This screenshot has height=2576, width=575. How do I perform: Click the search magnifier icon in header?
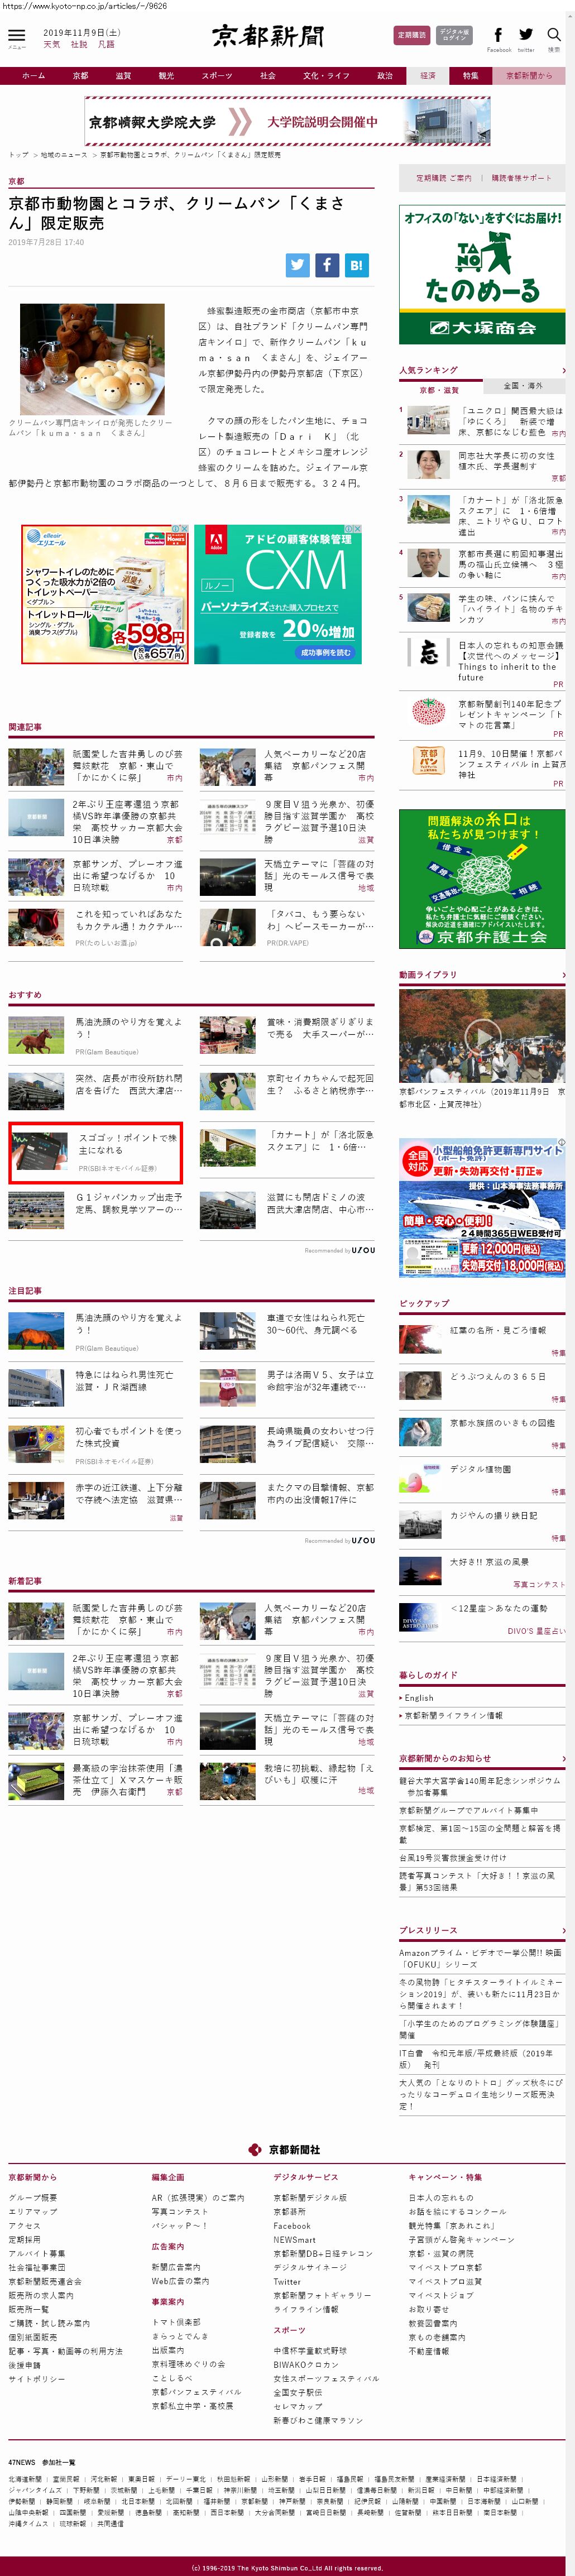(553, 35)
